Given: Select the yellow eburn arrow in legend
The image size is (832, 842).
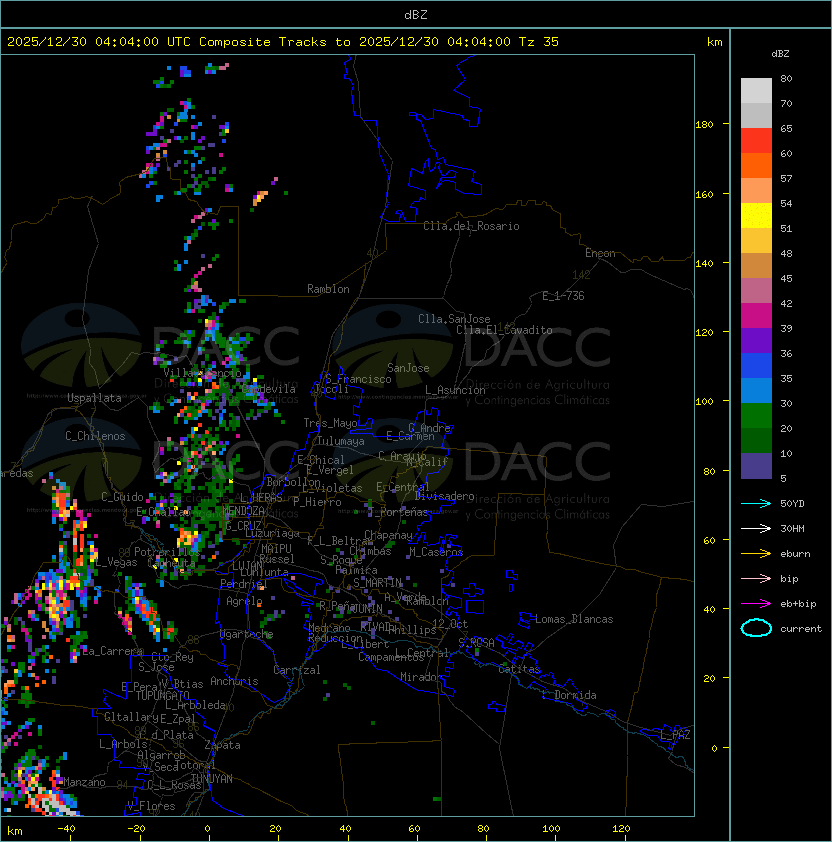Looking at the screenshot, I should pos(756,554).
